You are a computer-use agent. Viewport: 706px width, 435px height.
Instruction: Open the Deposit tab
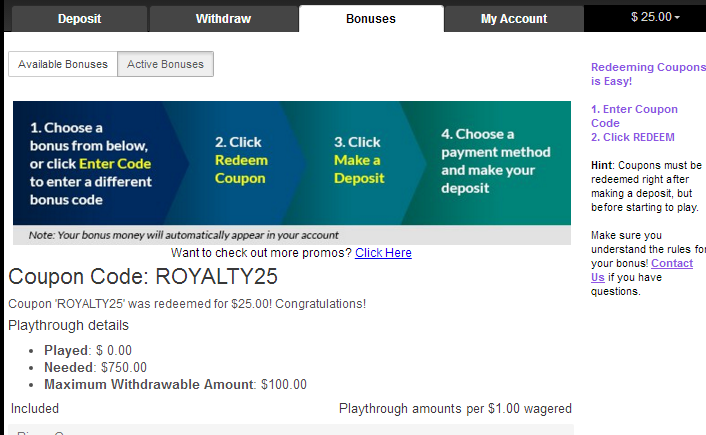point(79,19)
